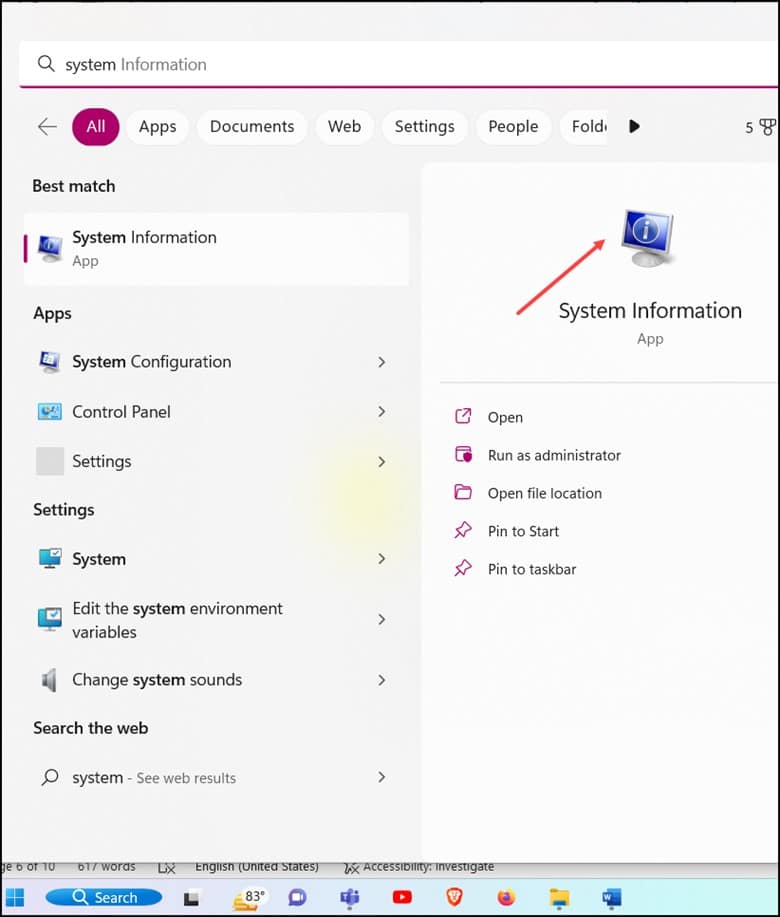Select the Documents filter tab
The width and height of the screenshot is (780, 917).
(x=252, y=126)
